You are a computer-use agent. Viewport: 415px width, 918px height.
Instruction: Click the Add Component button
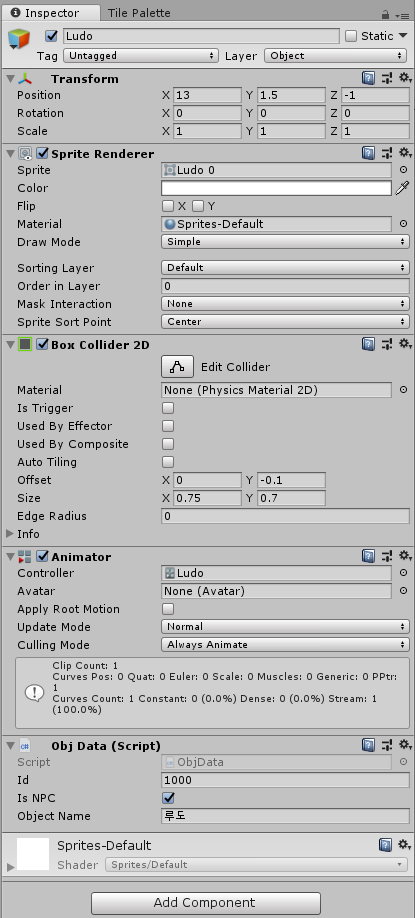pyautogui.click(x=206, y=903)
